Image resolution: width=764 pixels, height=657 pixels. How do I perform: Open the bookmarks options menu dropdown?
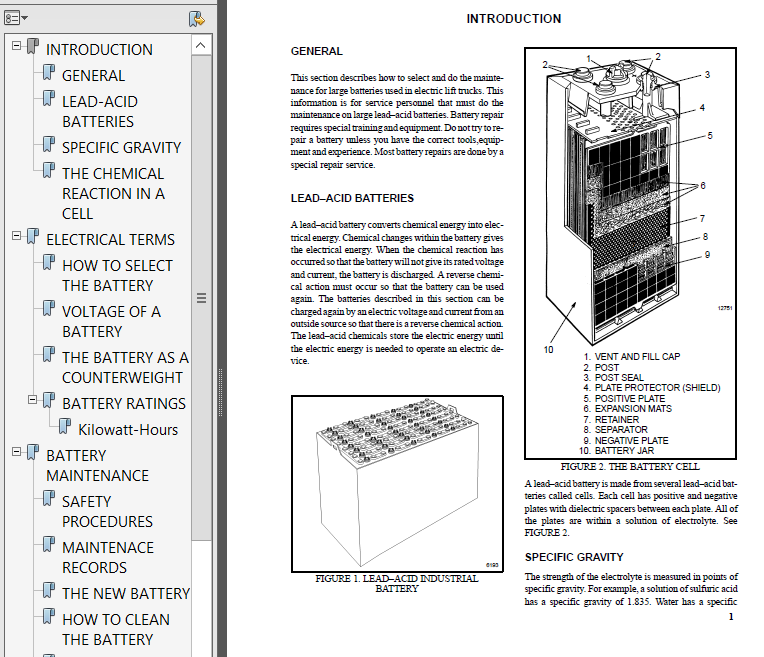[16, 19]
